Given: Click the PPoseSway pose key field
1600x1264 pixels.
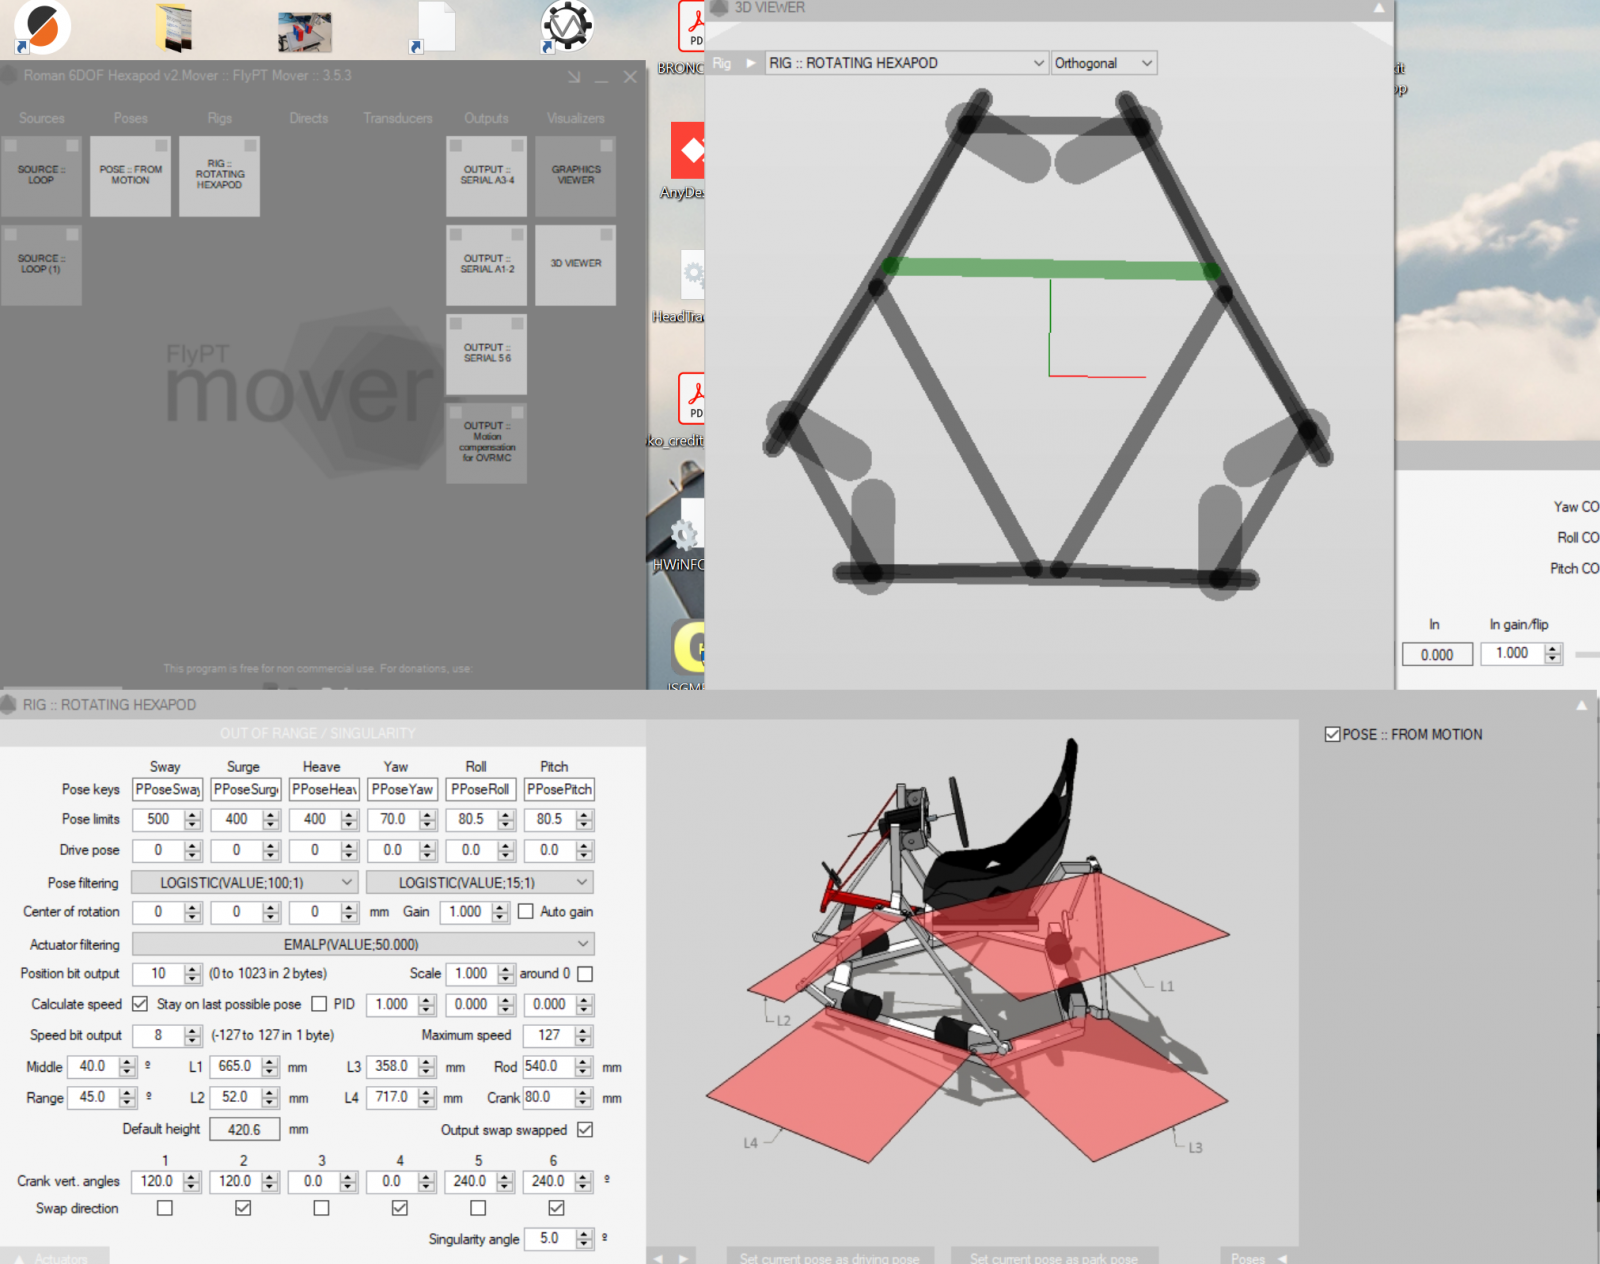Looking at the screenshot, I should pyautogui.click(x=167, y=789).
